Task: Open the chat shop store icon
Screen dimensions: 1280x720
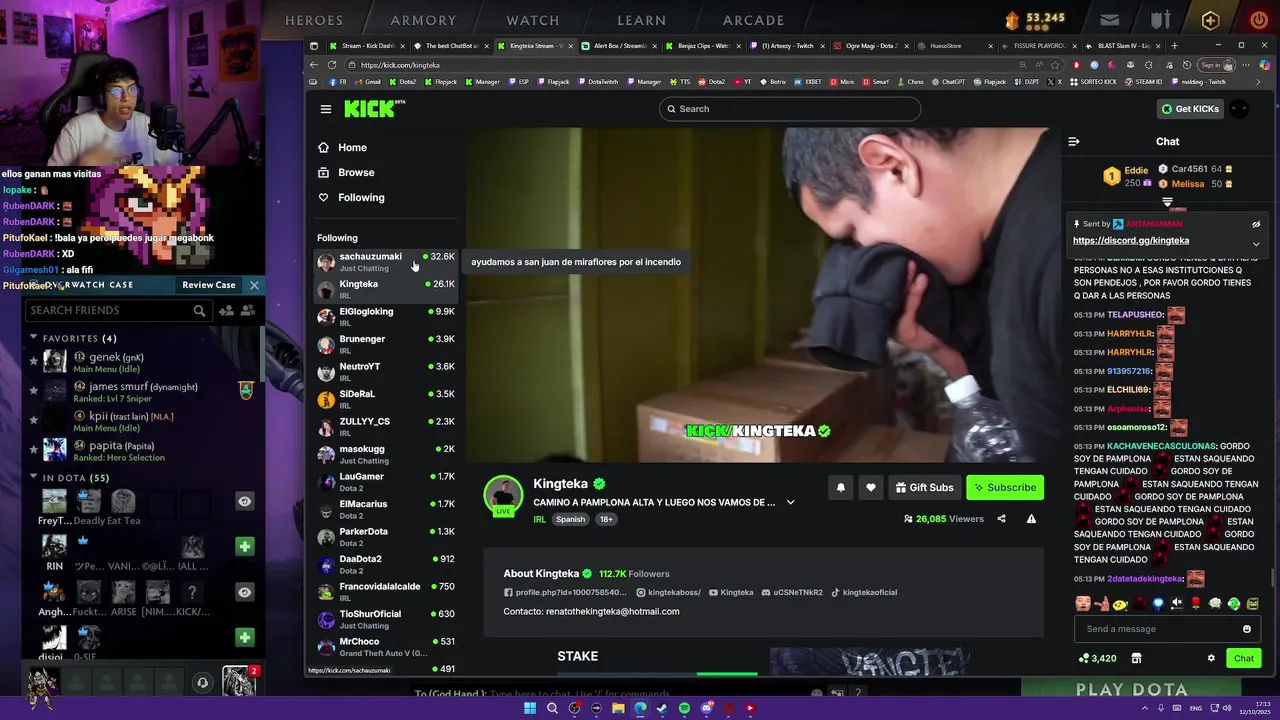Action: pyautogui.click(x=1136, y=658)
